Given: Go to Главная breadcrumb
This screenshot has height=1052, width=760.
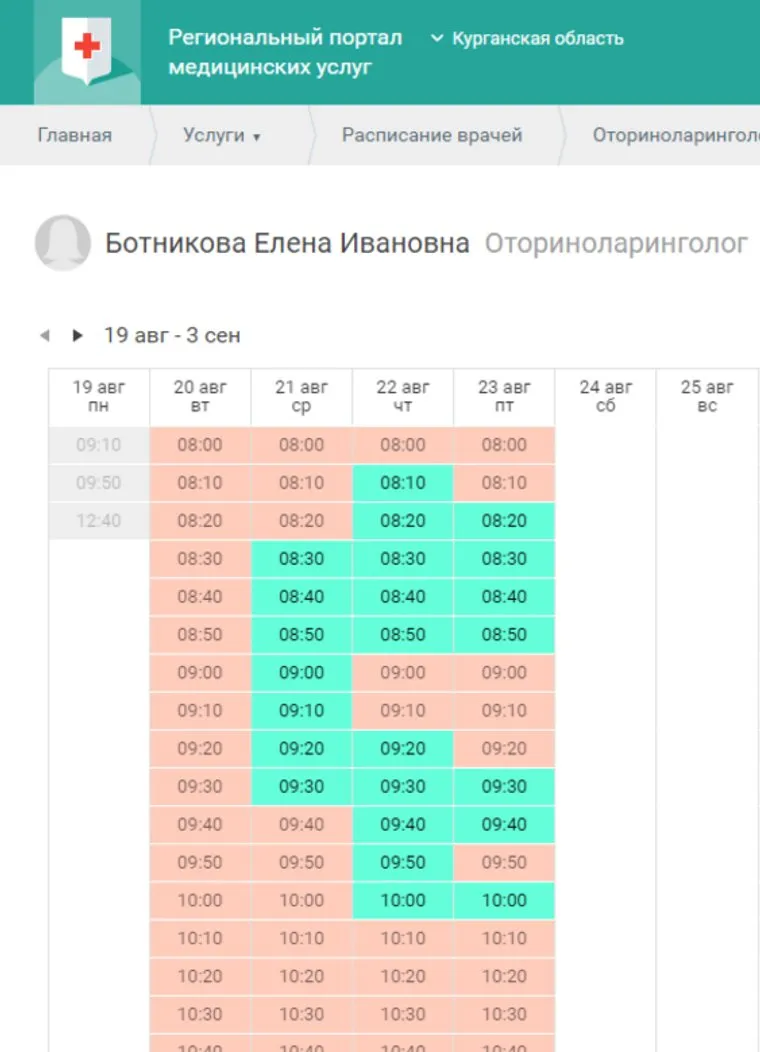Looking at the screenshot, I should (x=74, y=136).
